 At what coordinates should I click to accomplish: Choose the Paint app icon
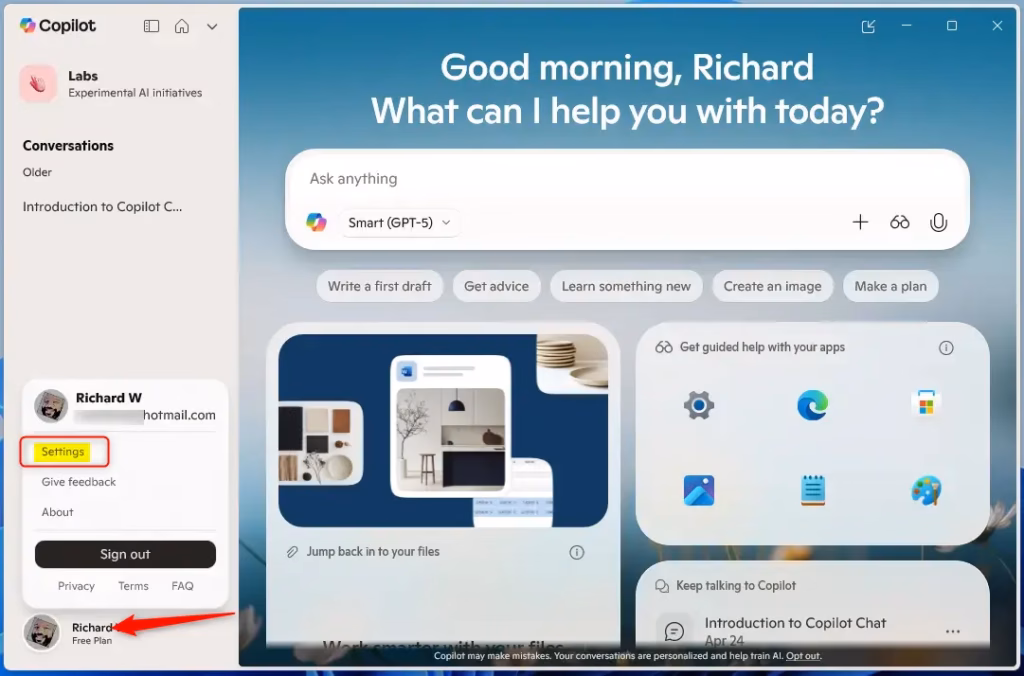coord(926,490)
